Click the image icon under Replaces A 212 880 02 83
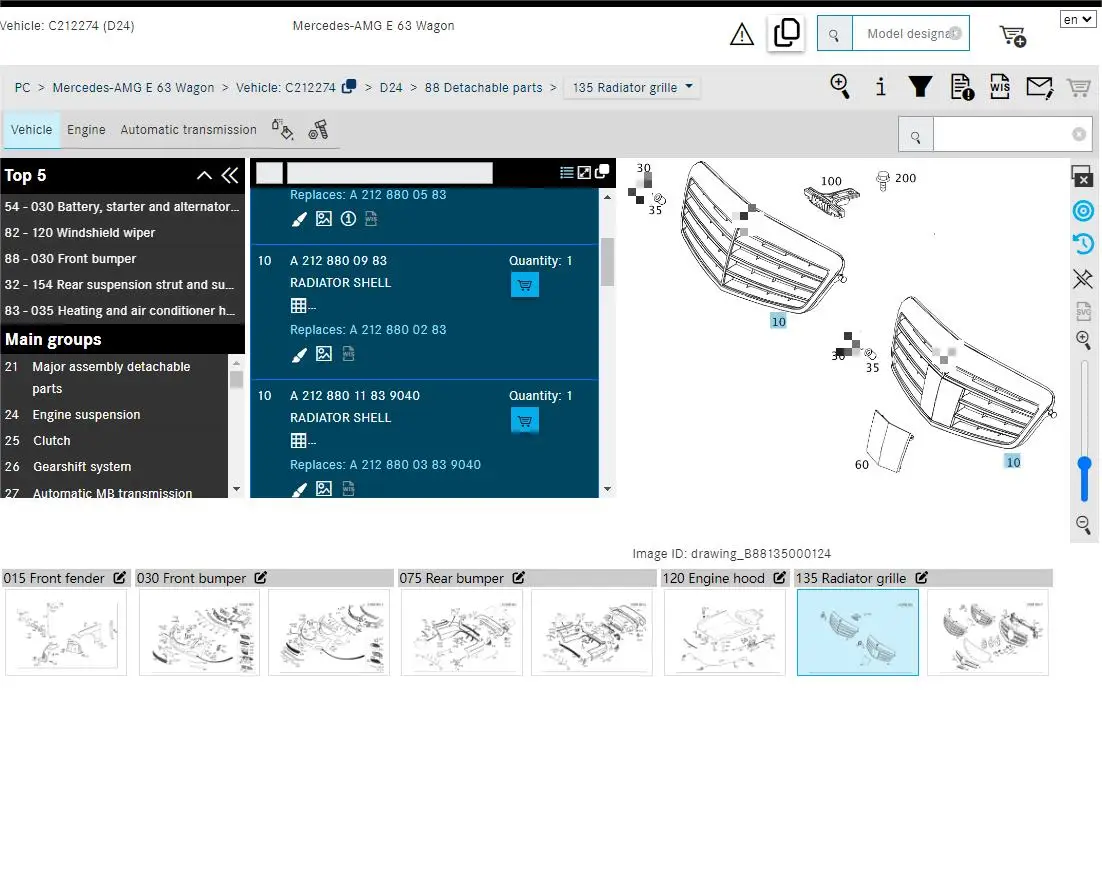 tap(323, 354)
